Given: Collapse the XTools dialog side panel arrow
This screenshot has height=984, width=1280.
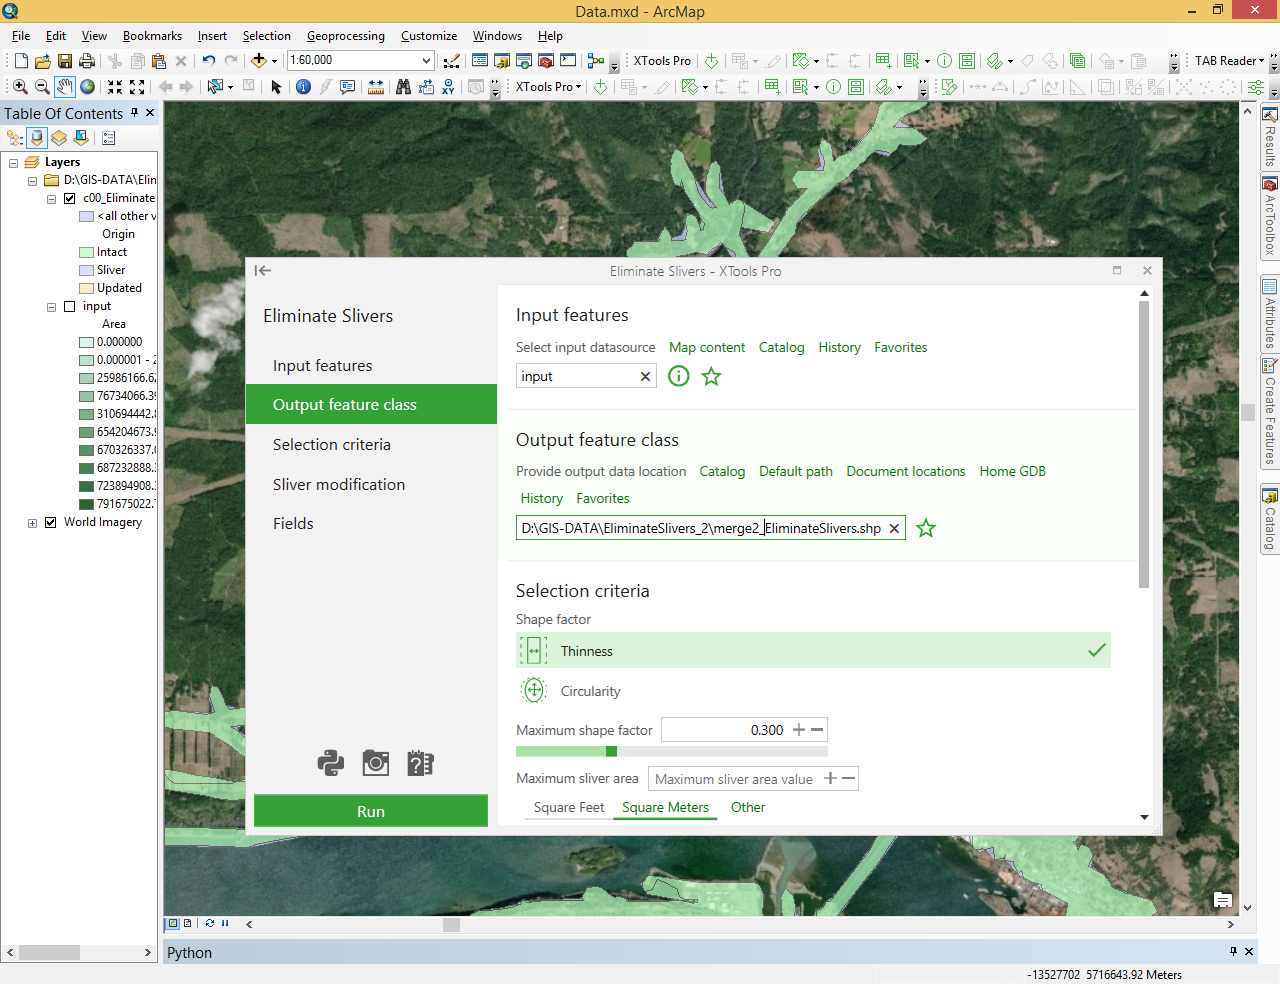Looking at the screenshot, I should (x=263, y=271).
